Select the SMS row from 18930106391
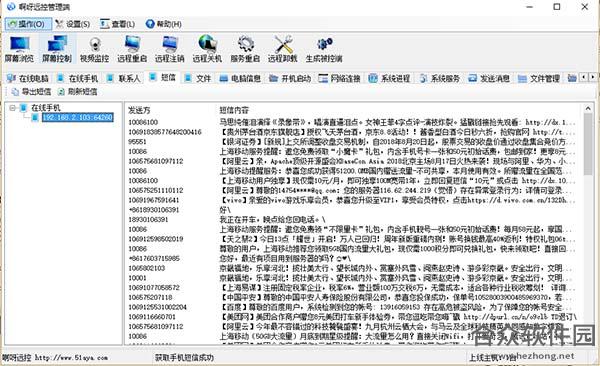600x366 pixels. [x=352, y=219]
